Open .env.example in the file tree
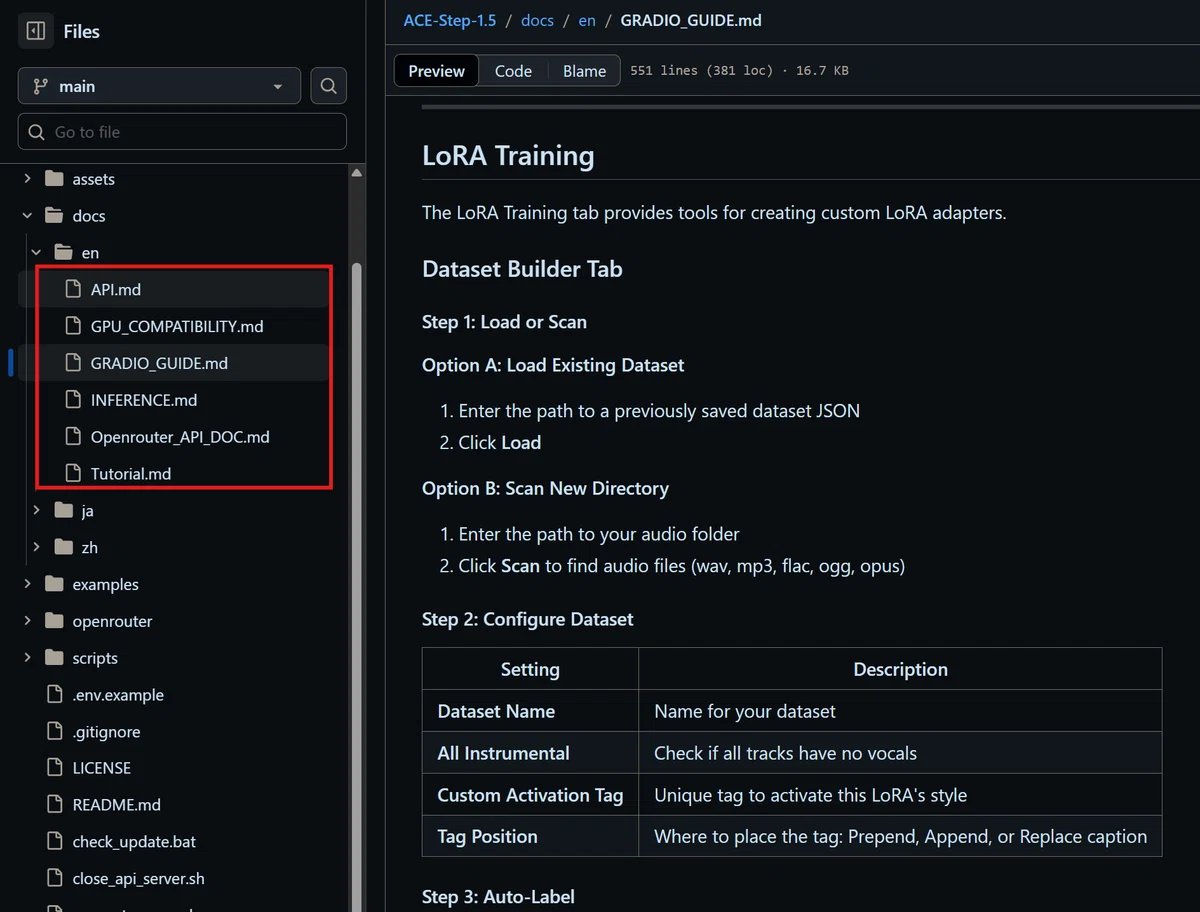 [118, 695]
